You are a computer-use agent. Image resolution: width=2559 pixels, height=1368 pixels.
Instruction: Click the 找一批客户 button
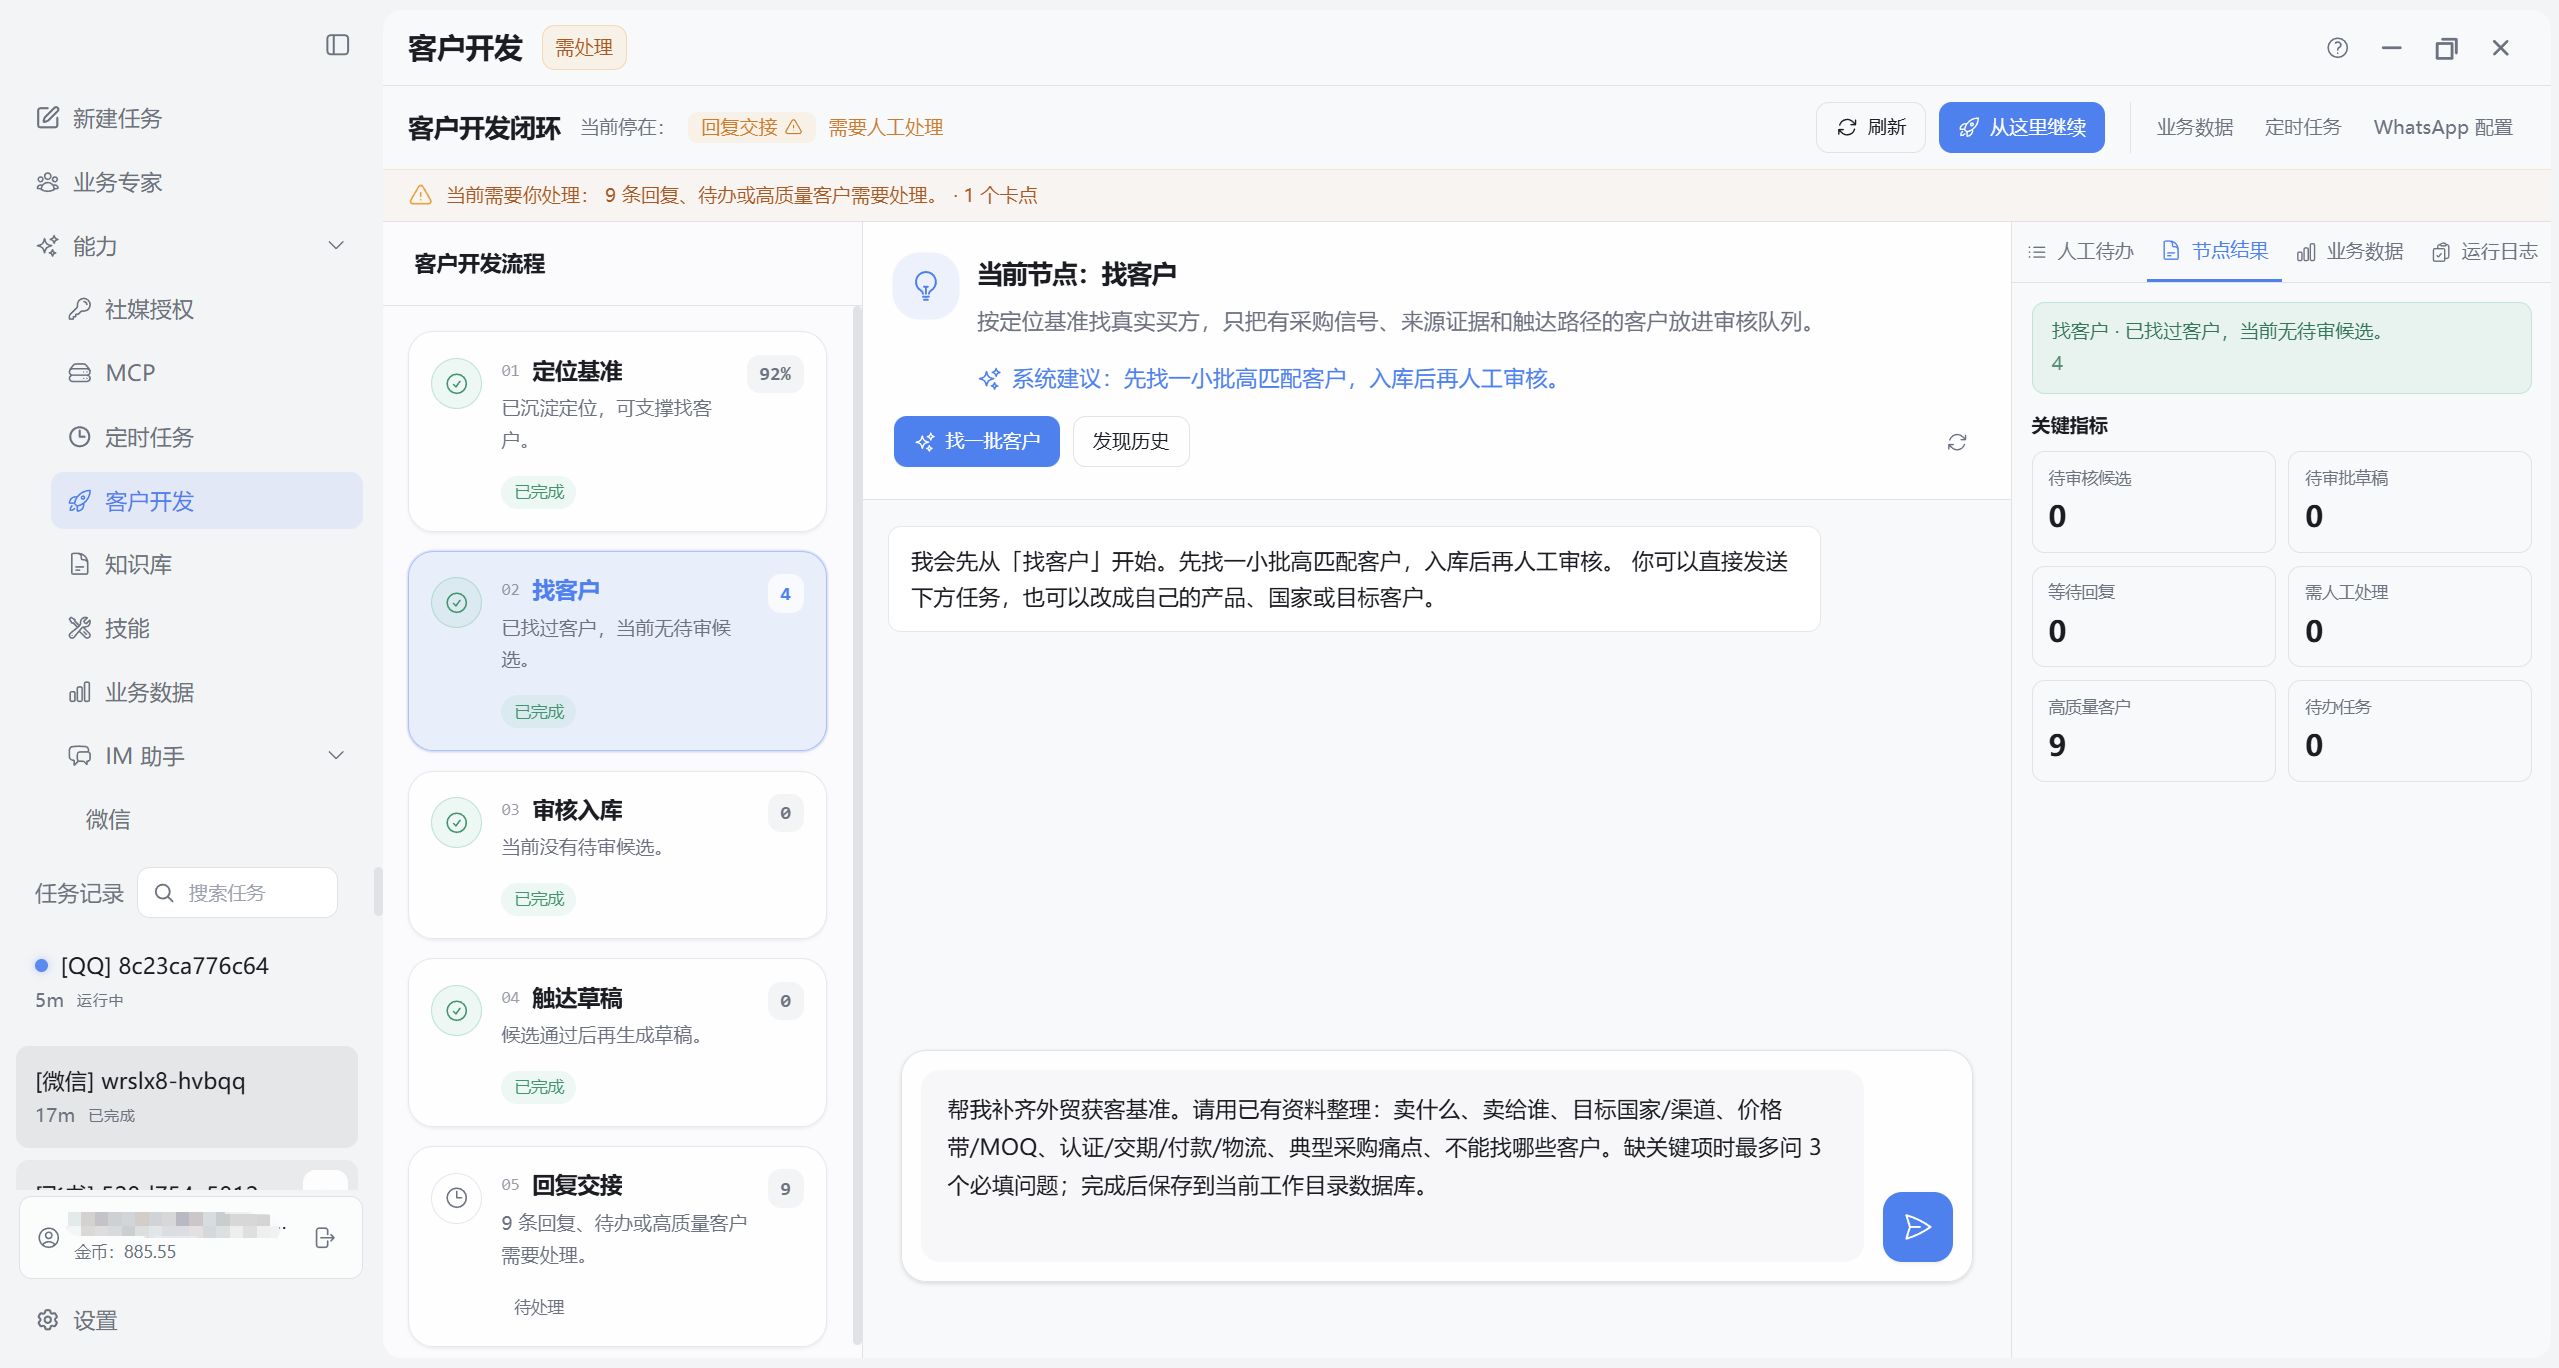click(x=976, y=441)
